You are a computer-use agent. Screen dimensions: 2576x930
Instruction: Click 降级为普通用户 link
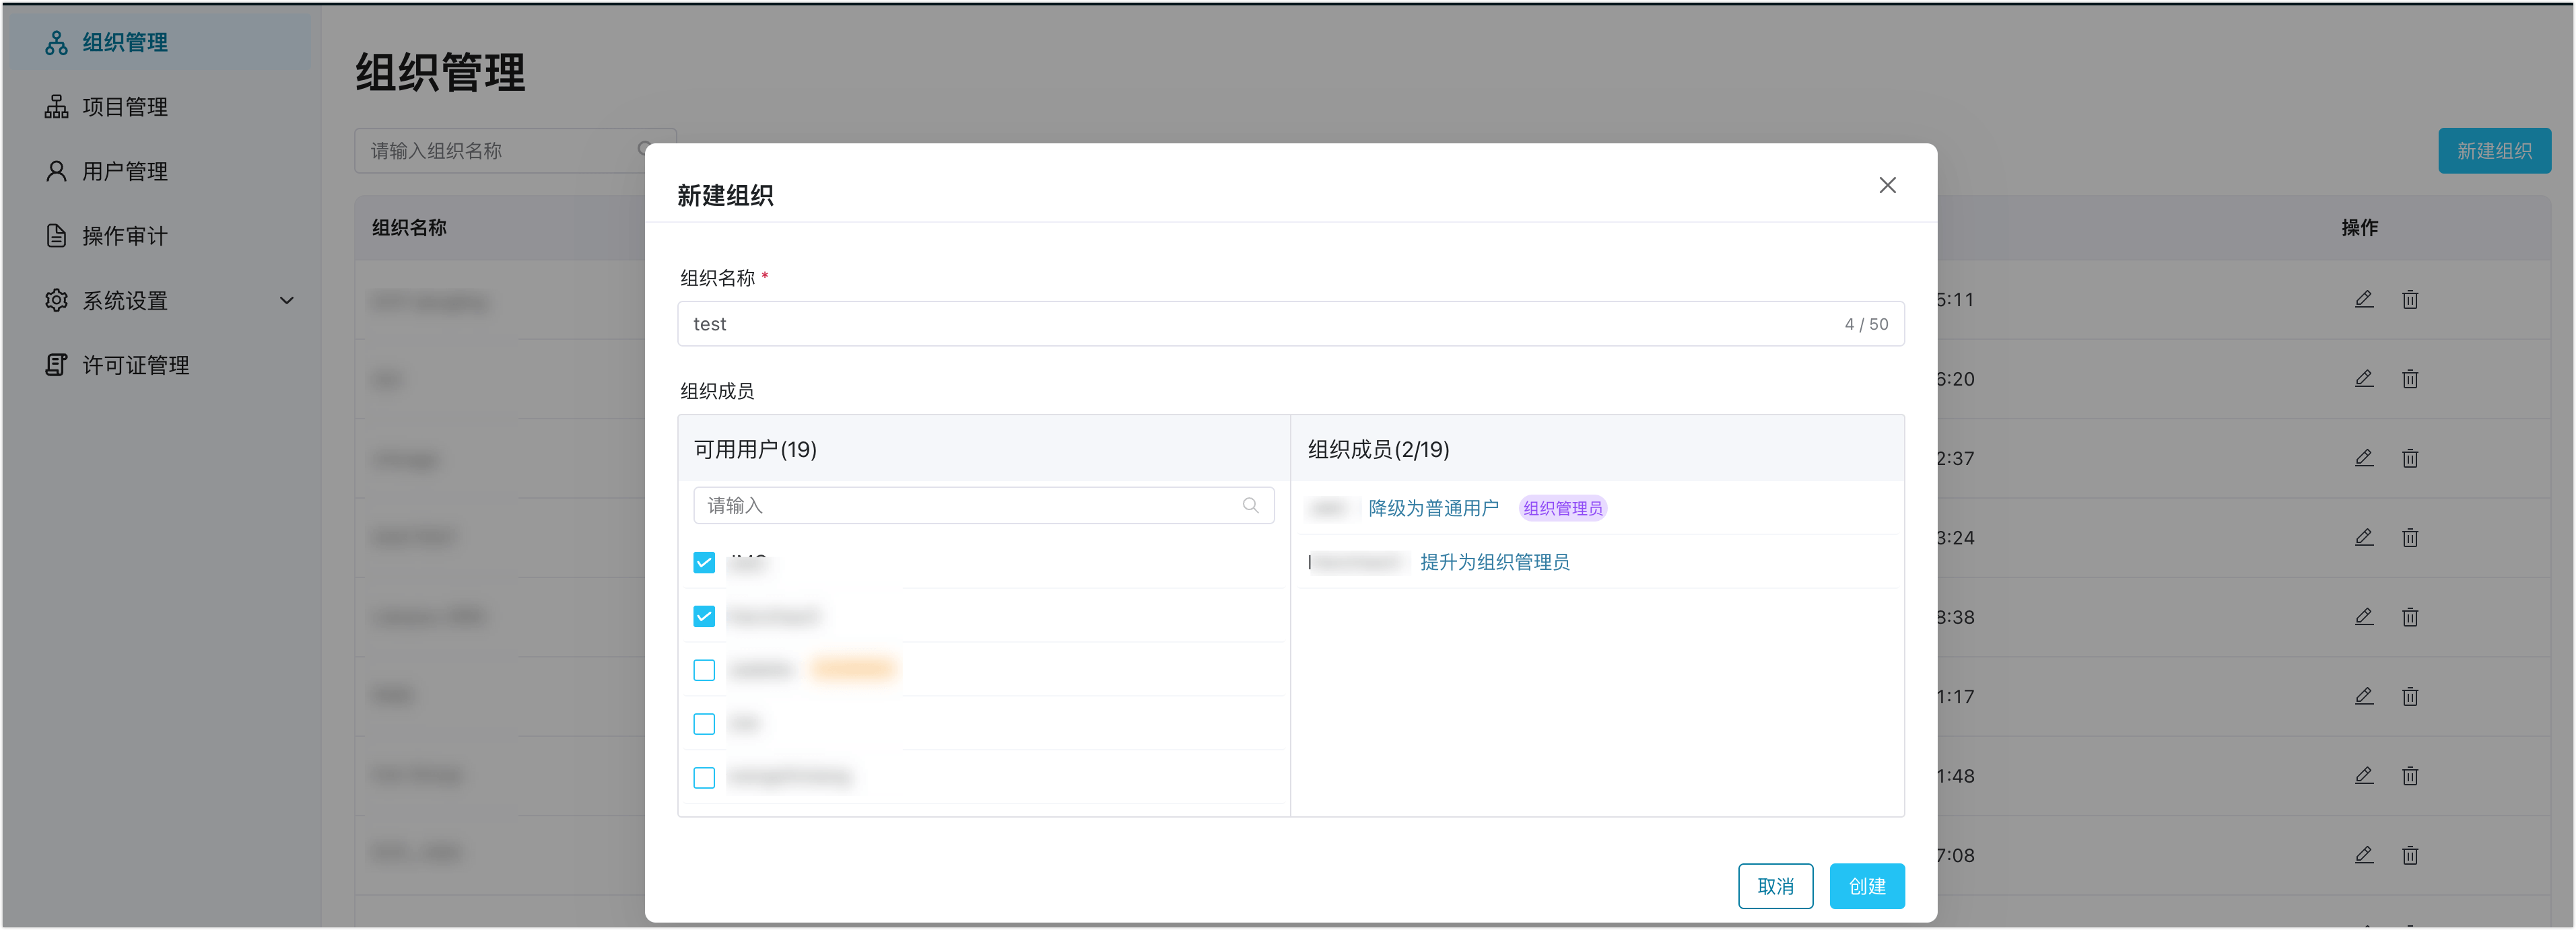click(1433, 508)
